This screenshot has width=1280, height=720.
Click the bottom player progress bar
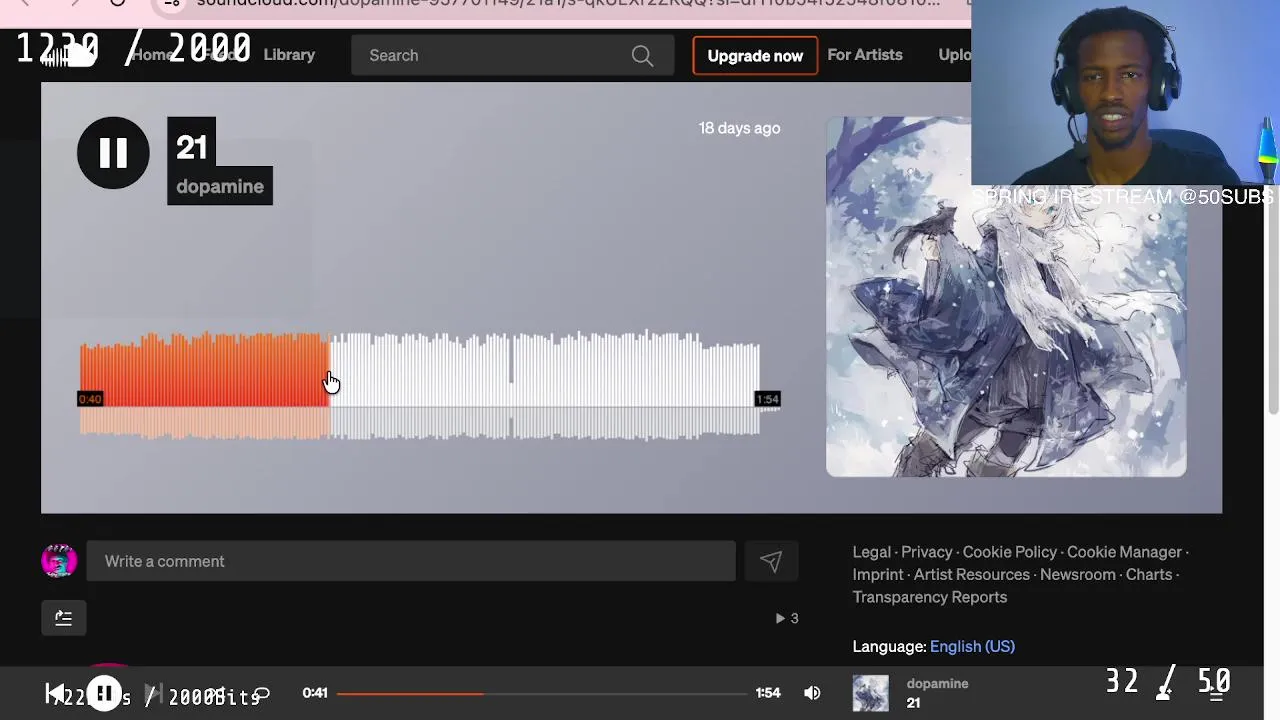[541, 693]
